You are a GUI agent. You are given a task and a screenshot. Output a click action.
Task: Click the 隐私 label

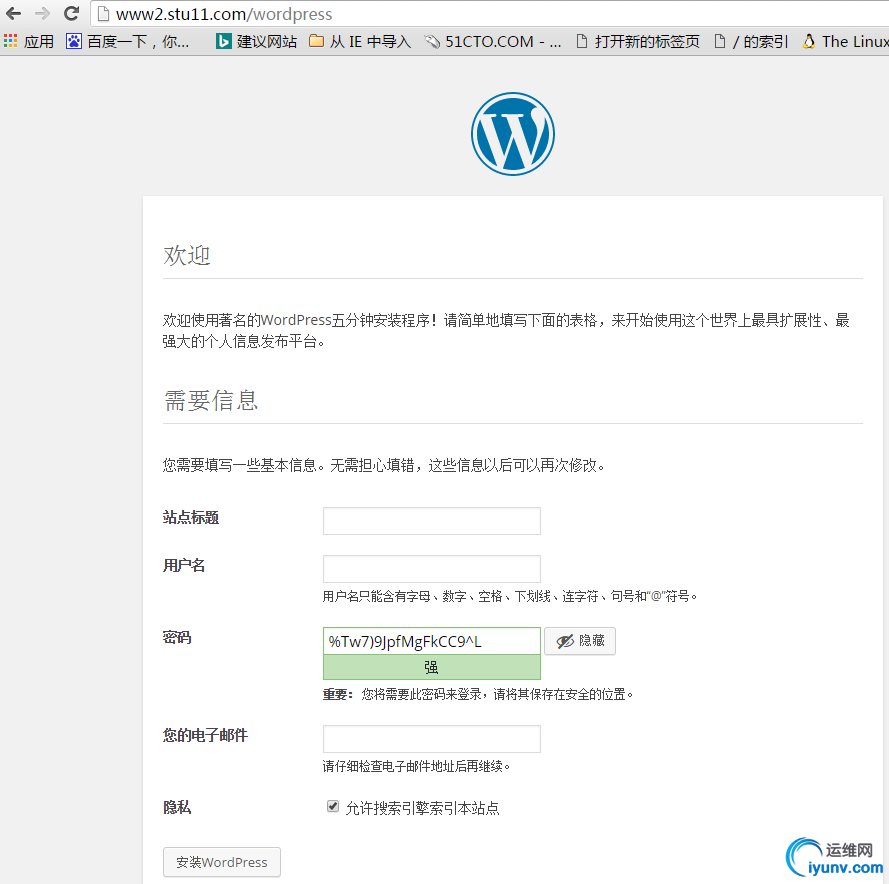177,807
